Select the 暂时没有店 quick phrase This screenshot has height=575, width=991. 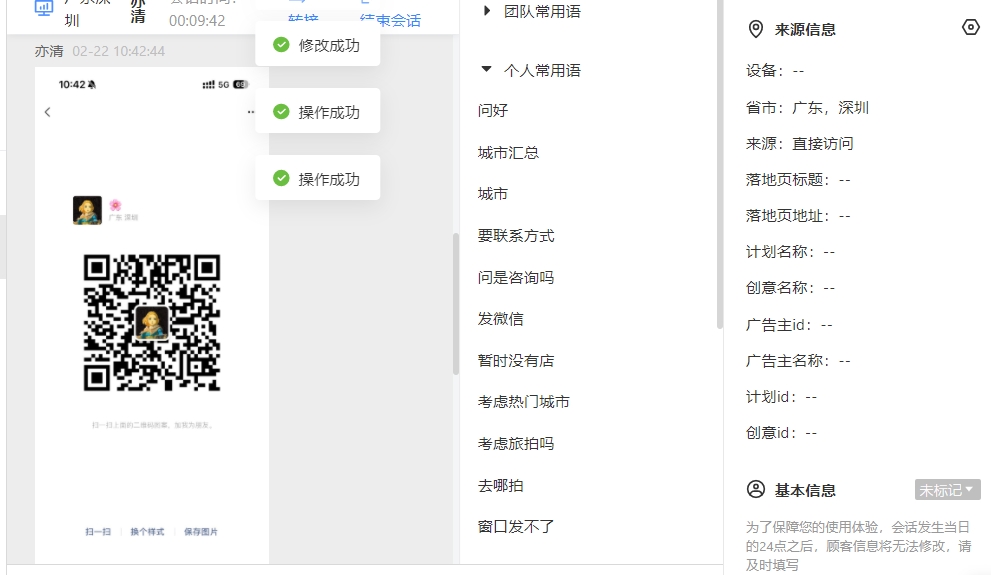pyautogui.click(x=516, y=361)
